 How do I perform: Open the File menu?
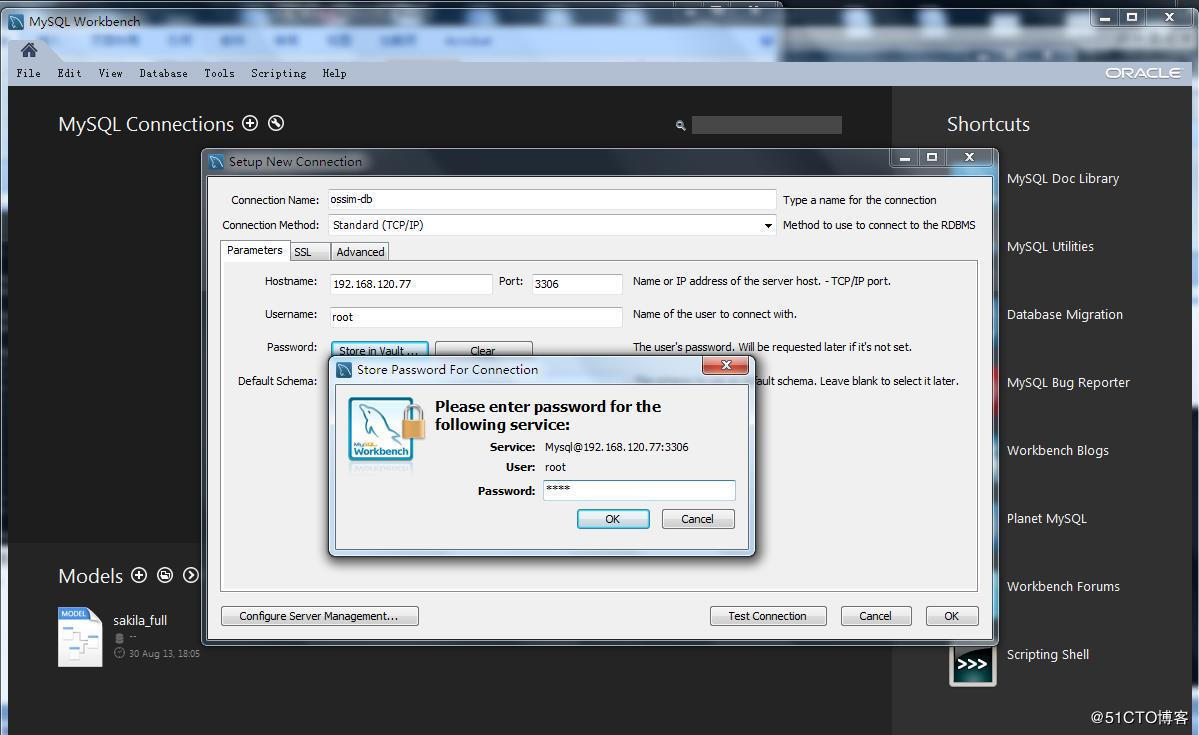click(28, 73)
